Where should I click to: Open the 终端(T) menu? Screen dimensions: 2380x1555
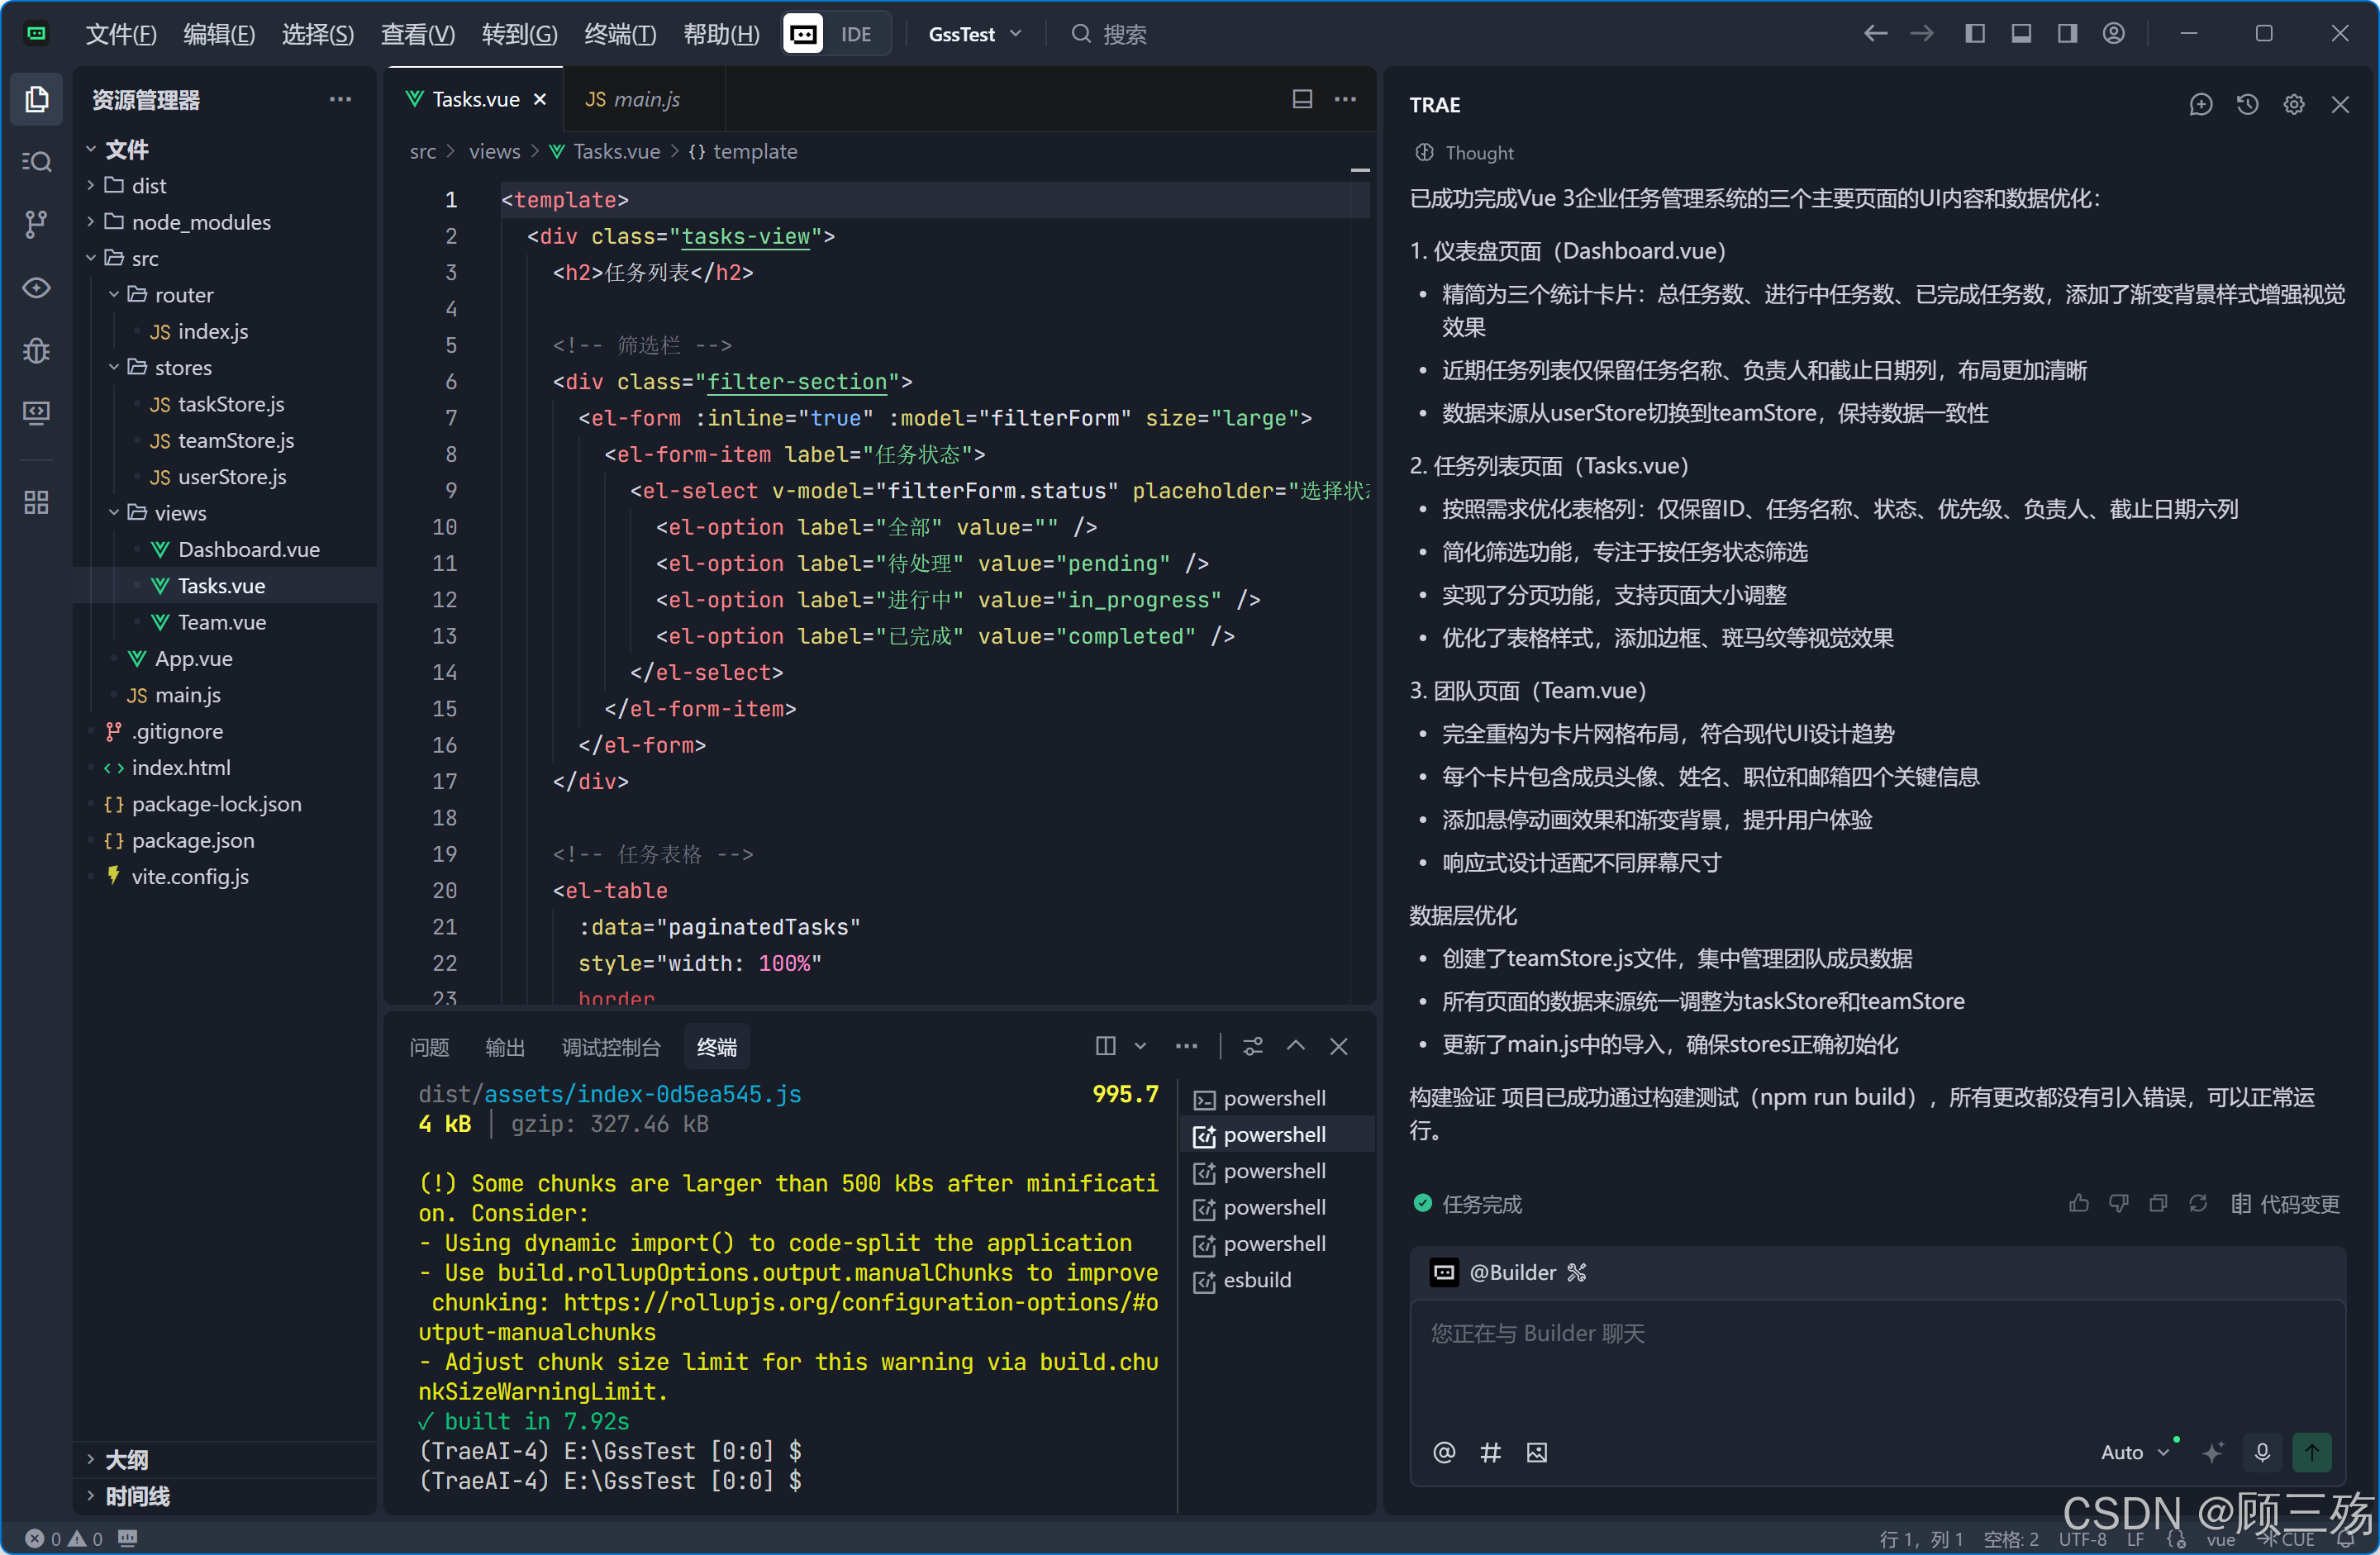pos(619,34)
